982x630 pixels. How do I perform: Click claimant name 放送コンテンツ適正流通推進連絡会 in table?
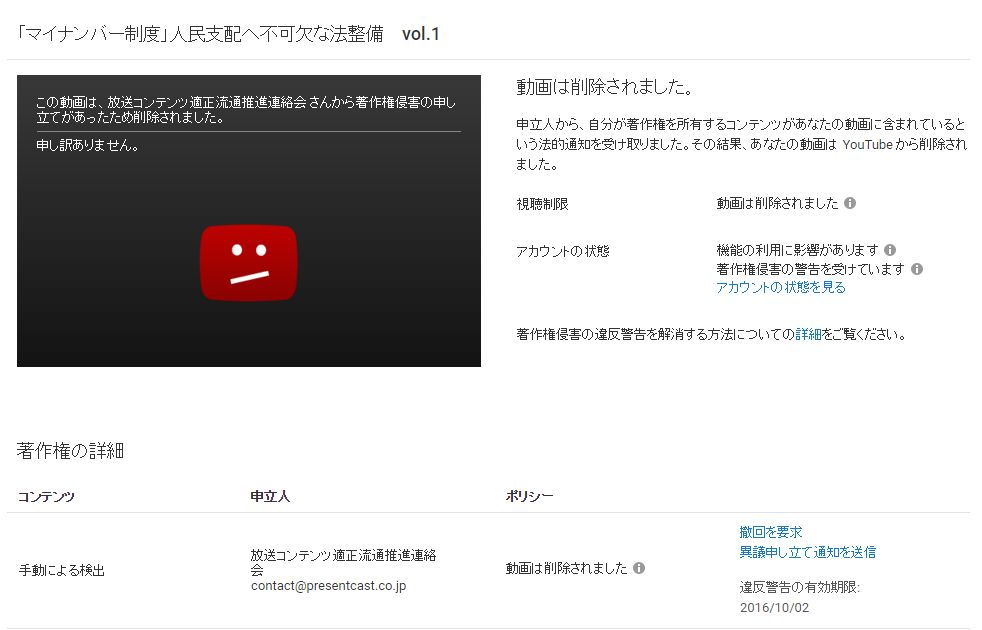pos(343,562)
